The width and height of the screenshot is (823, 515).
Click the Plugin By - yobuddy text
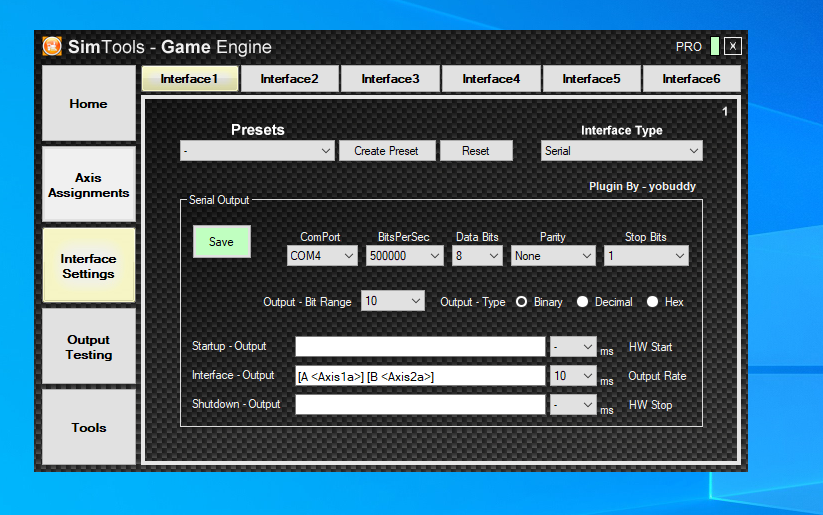point(642,186)
